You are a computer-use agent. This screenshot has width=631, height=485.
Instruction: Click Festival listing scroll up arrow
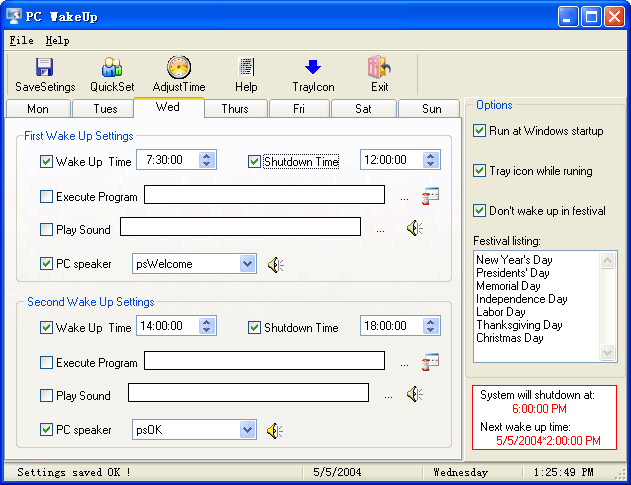(607, 260)
